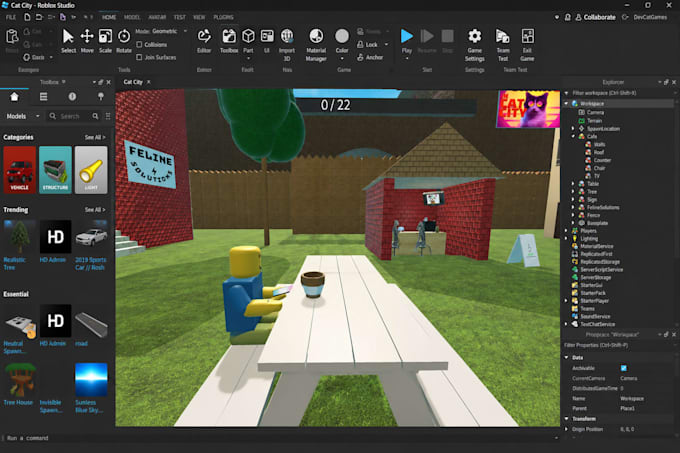Click the Color tool swatch
680x453 pixels.
[x=342, y=36]
